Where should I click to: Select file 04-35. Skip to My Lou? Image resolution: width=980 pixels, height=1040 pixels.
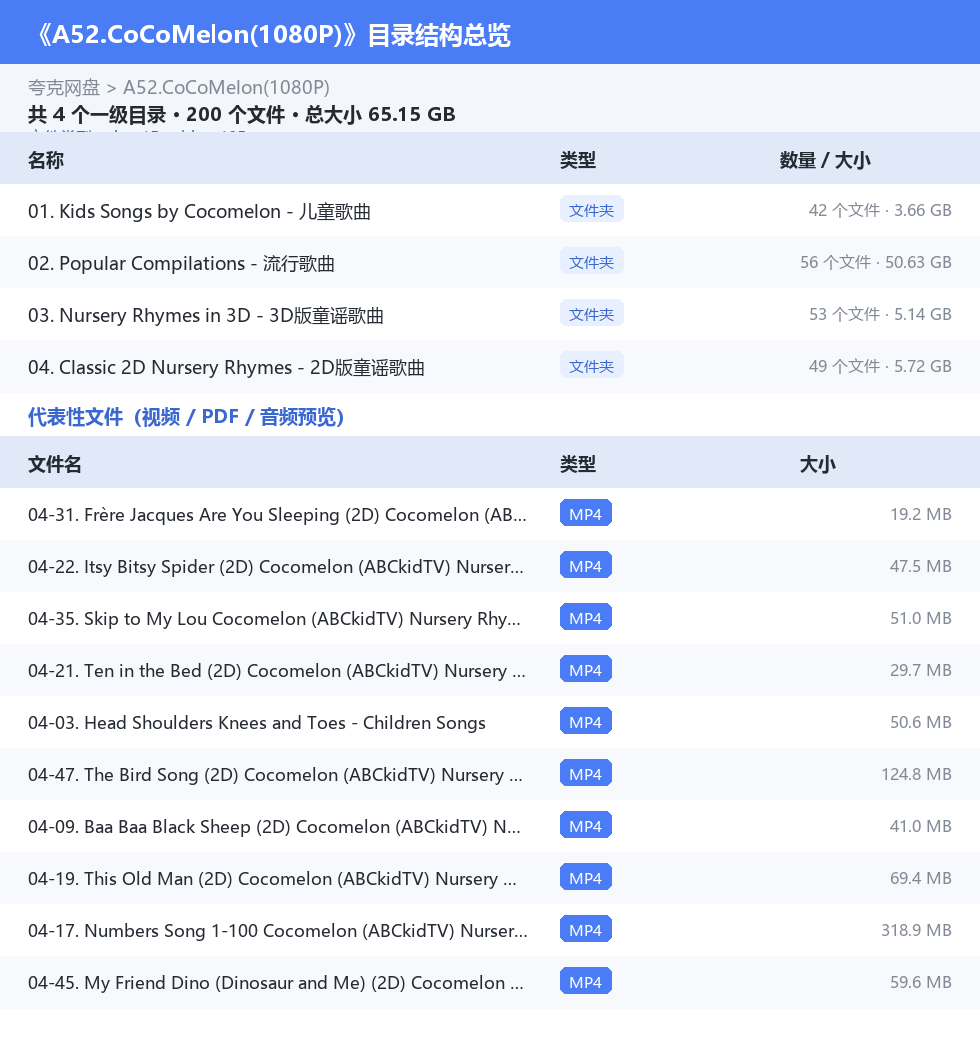pyautogui.click(x=274, y=618)
